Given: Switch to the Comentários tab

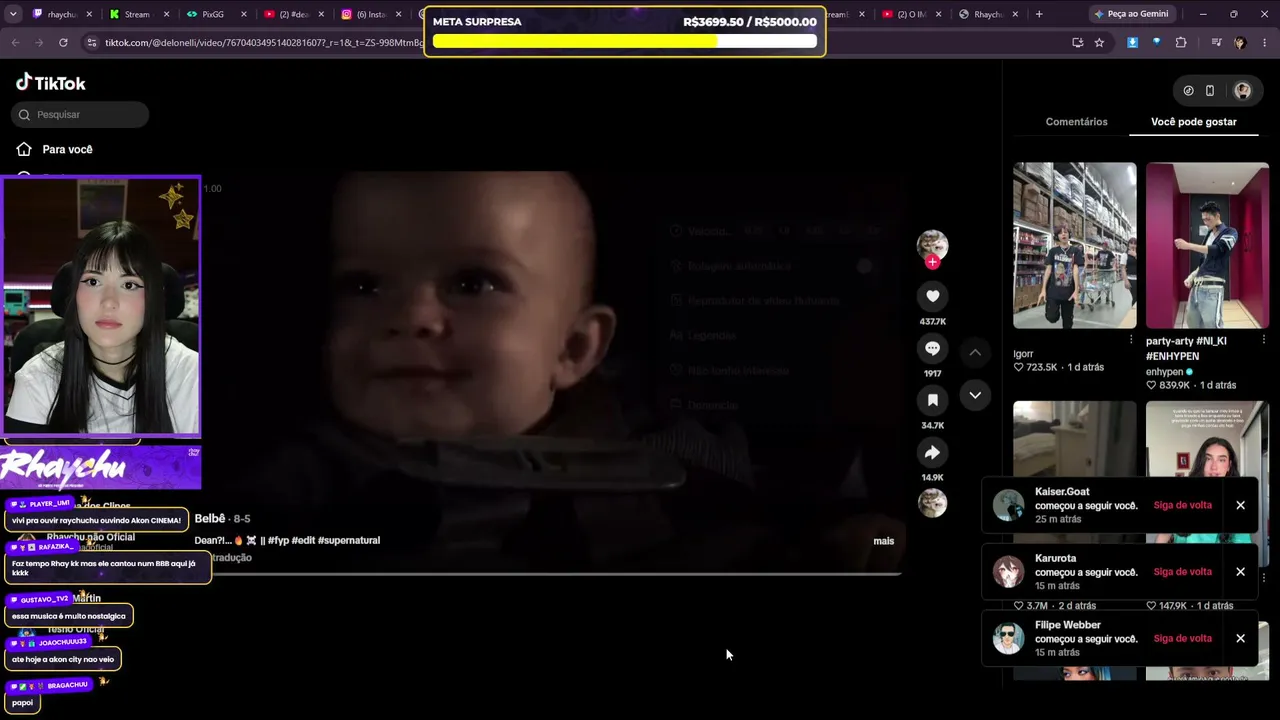Looking at the screenshot, I should (x=1077, y=122).
